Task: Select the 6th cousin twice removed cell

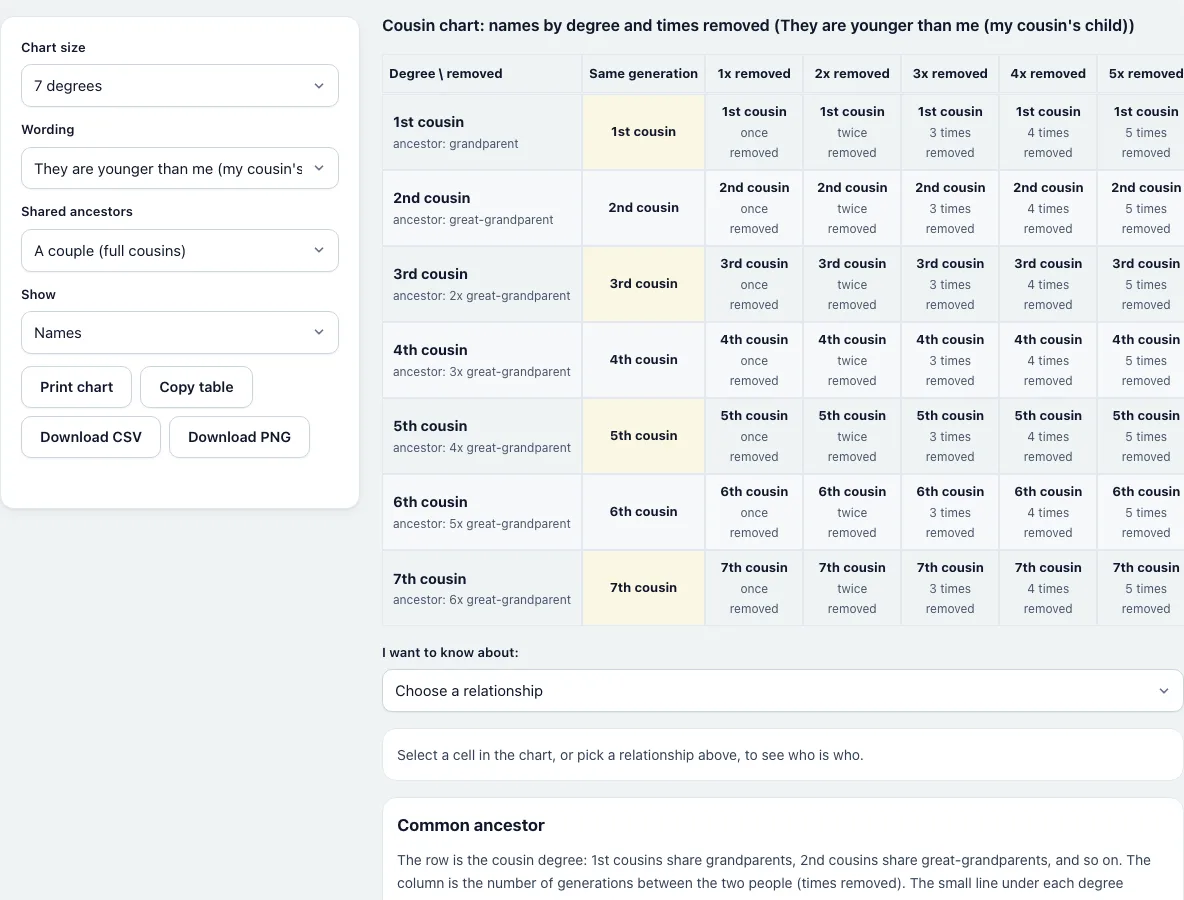Action: coord(852,512)
